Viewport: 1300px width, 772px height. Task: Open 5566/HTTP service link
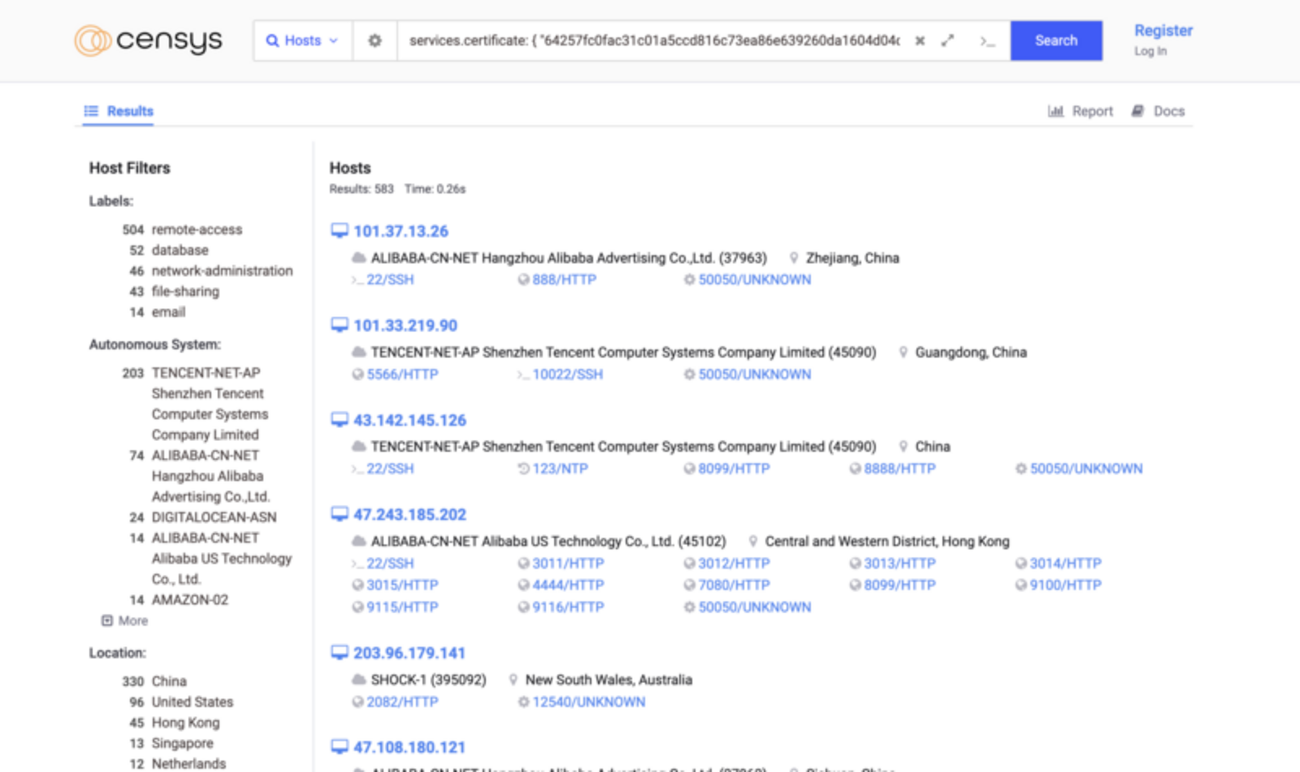point(402,375)
